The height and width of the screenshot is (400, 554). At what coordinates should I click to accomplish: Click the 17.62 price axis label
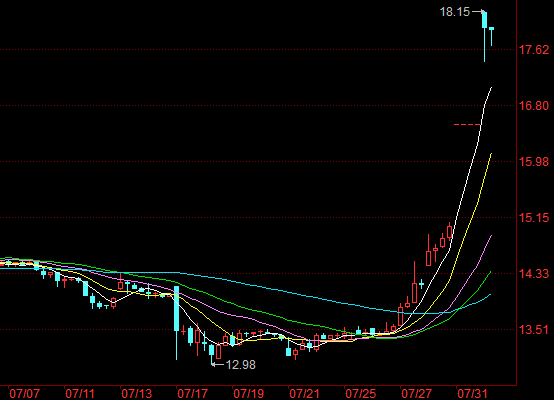[534, 49]
